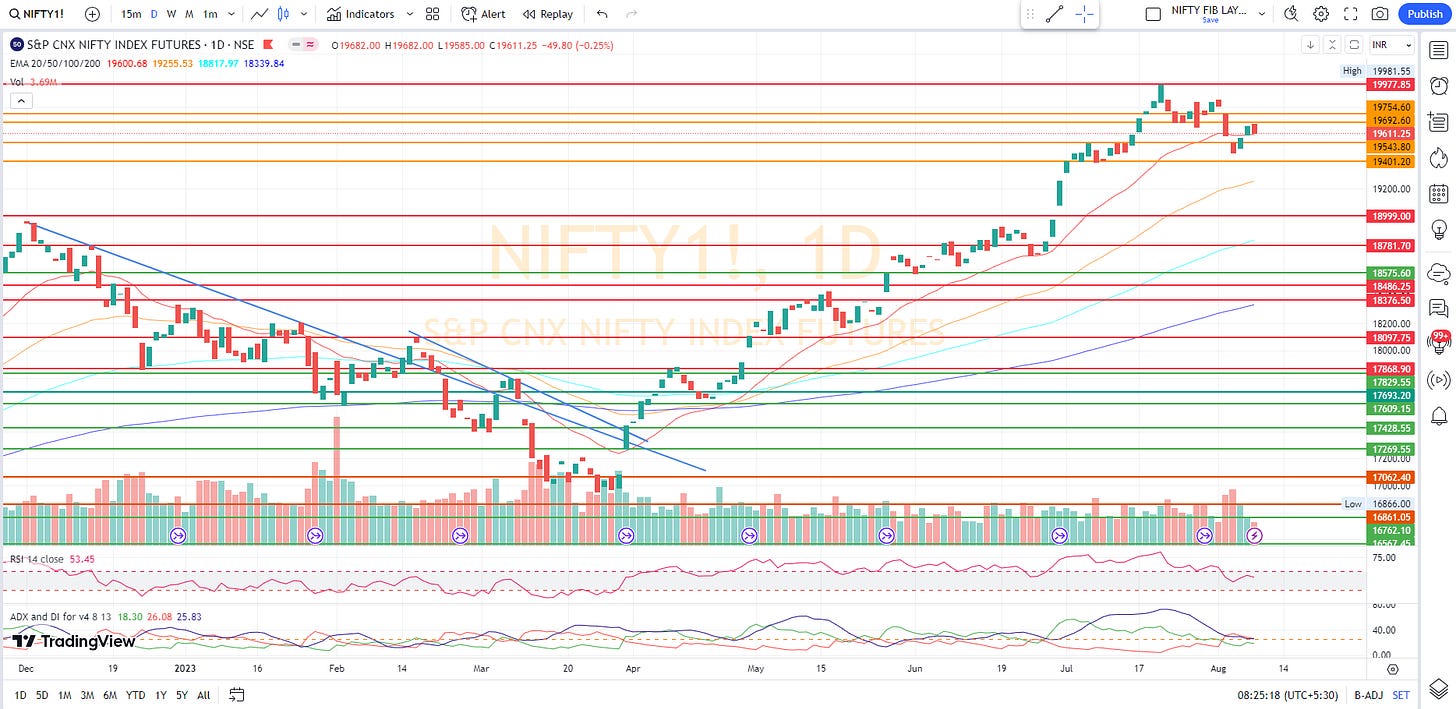Open the Watchlist panel
This screenshot has height=709, width=1456.
click(1439, 51)
